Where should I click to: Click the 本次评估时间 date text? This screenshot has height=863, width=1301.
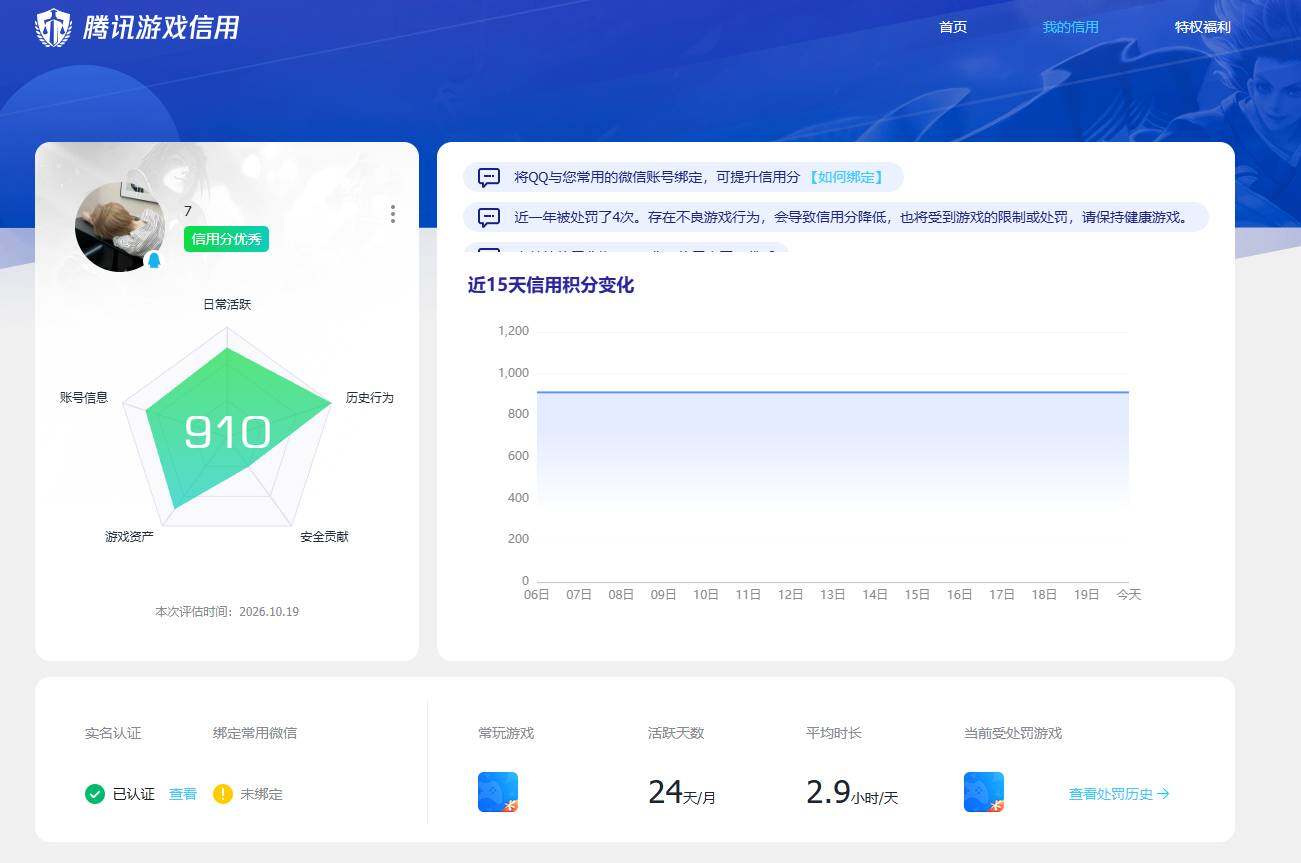coord(227,611)
